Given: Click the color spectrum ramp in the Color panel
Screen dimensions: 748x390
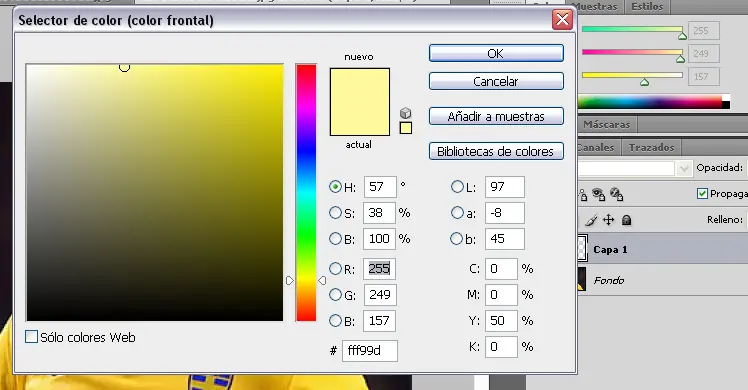Looking at the screenshot, I should click(654, 102).
